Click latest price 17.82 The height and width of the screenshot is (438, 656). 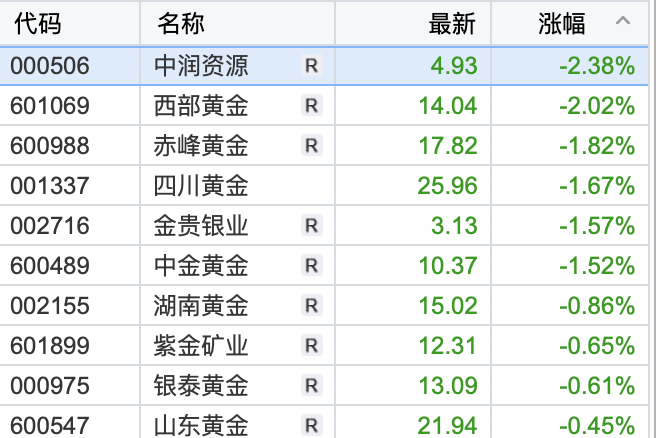tap(448, 146)
